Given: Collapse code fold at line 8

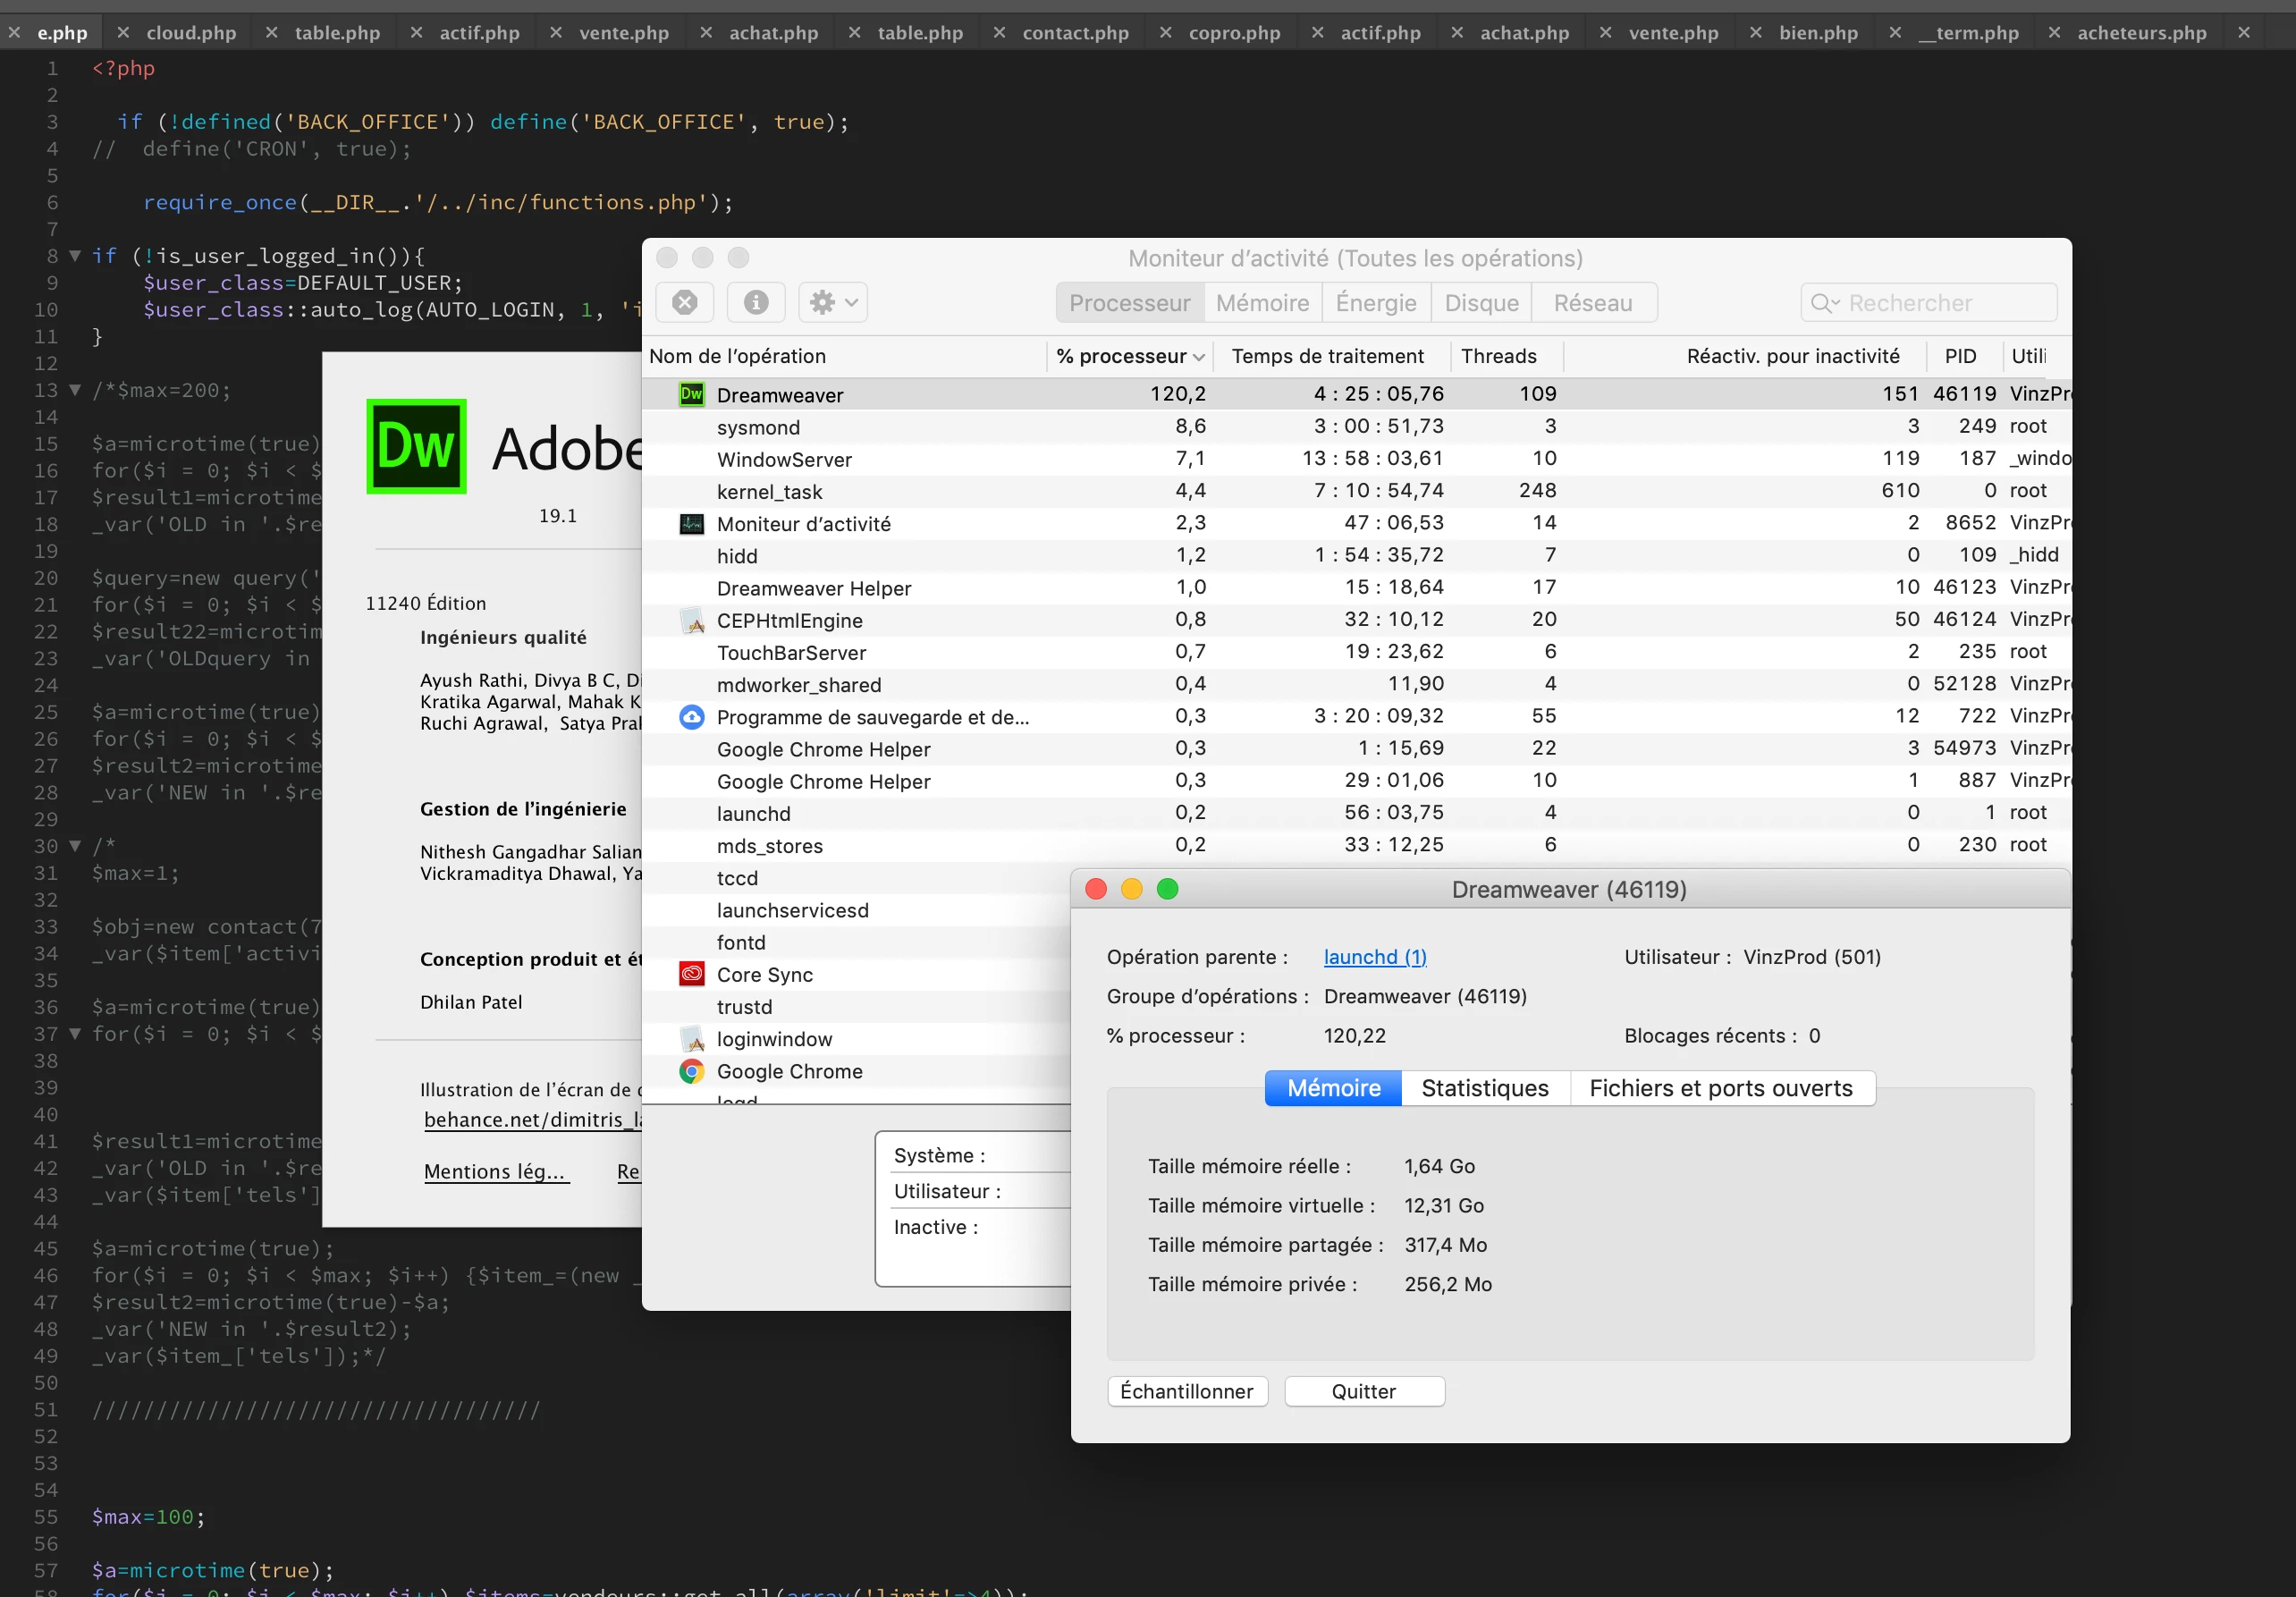Looking at the screenshot, I should click(x=75, y=256).
